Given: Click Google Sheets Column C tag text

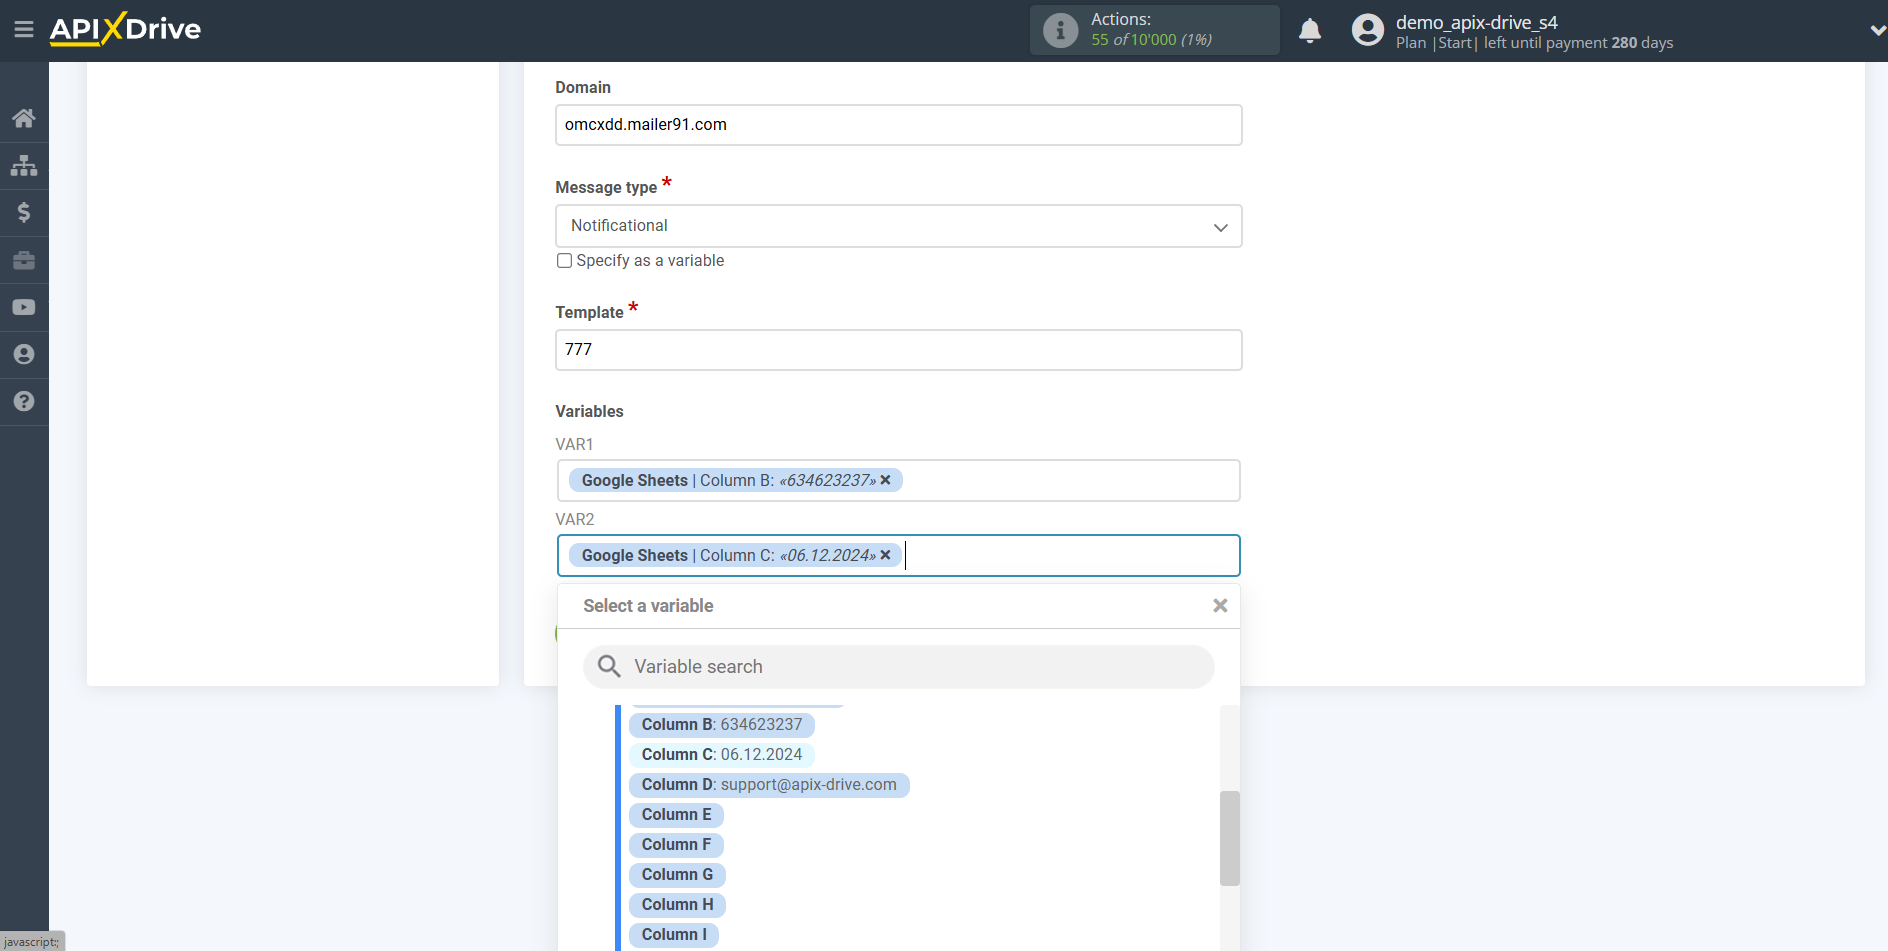Looking at the screenshot, I should tap(728, 555).
